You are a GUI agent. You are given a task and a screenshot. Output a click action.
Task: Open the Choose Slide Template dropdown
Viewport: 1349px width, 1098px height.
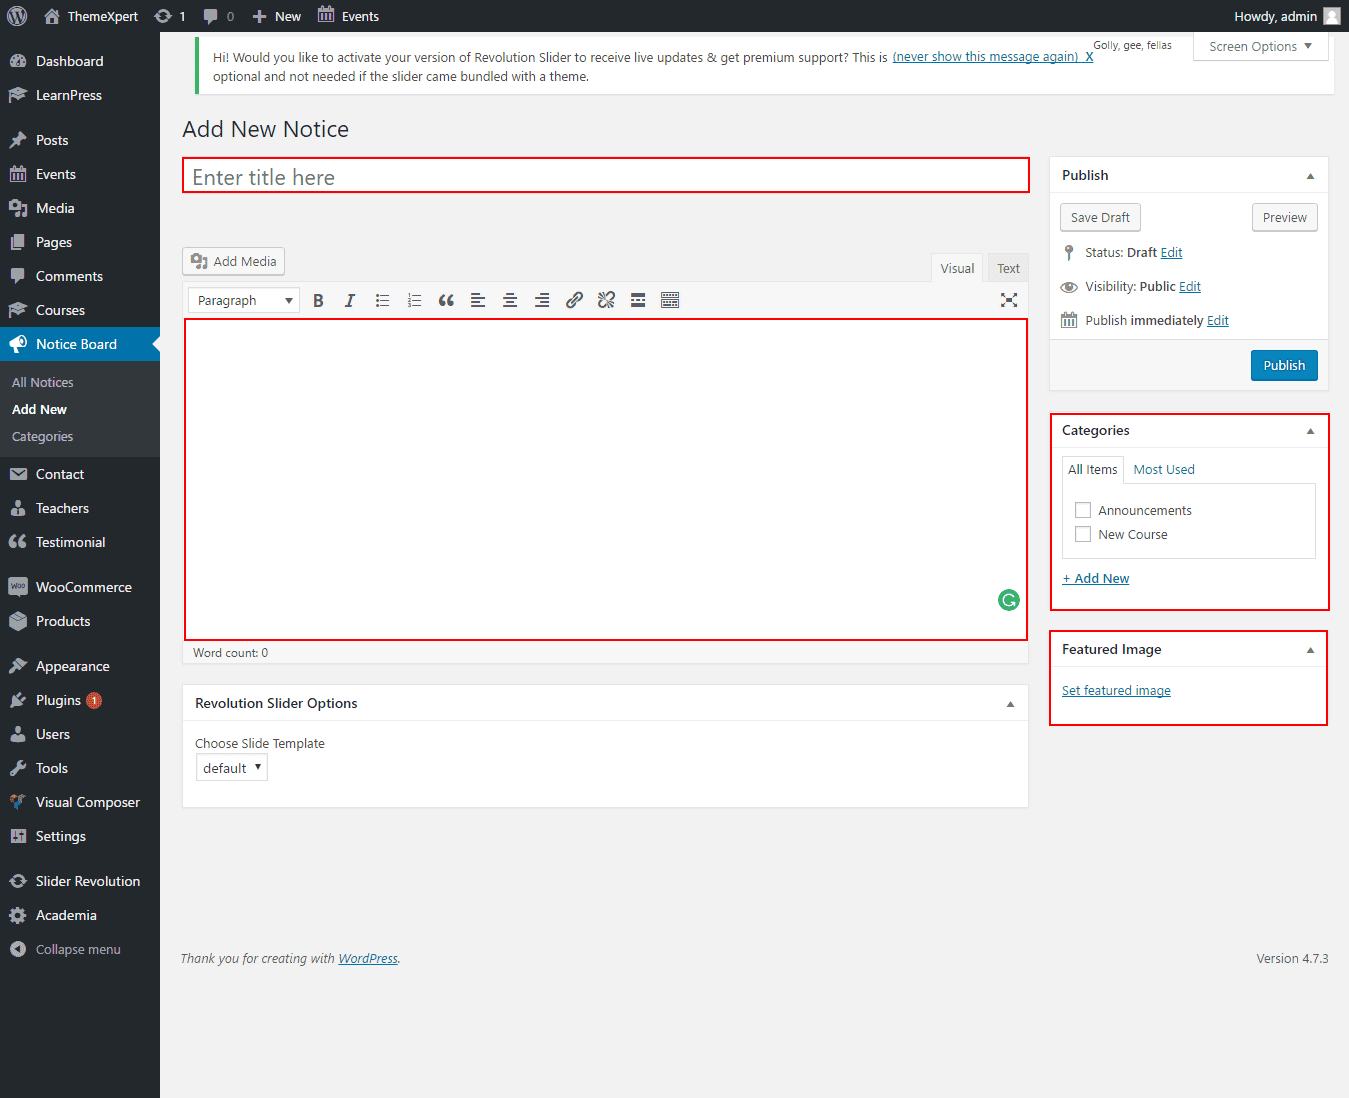click(232, 768)
